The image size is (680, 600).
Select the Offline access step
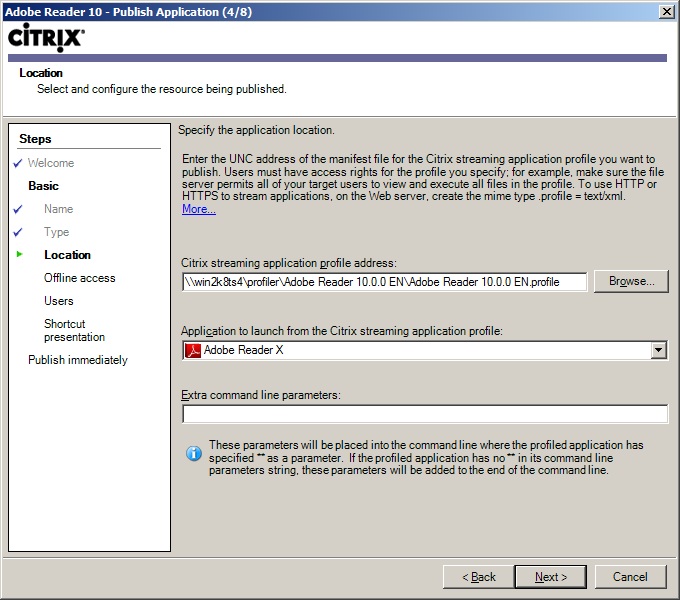pos(80,278)
